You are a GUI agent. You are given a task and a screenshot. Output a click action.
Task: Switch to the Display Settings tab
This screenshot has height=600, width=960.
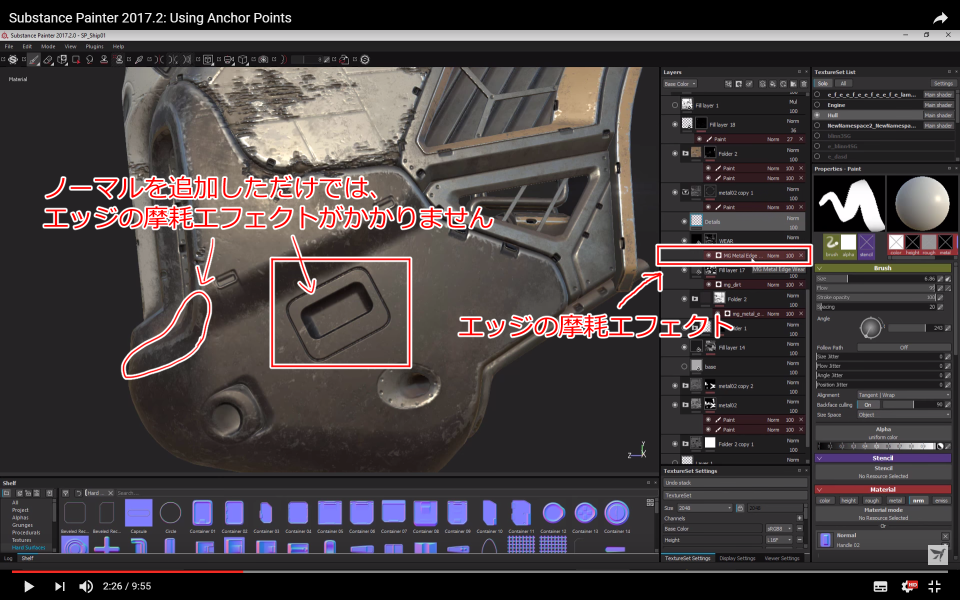pos(737,558)
